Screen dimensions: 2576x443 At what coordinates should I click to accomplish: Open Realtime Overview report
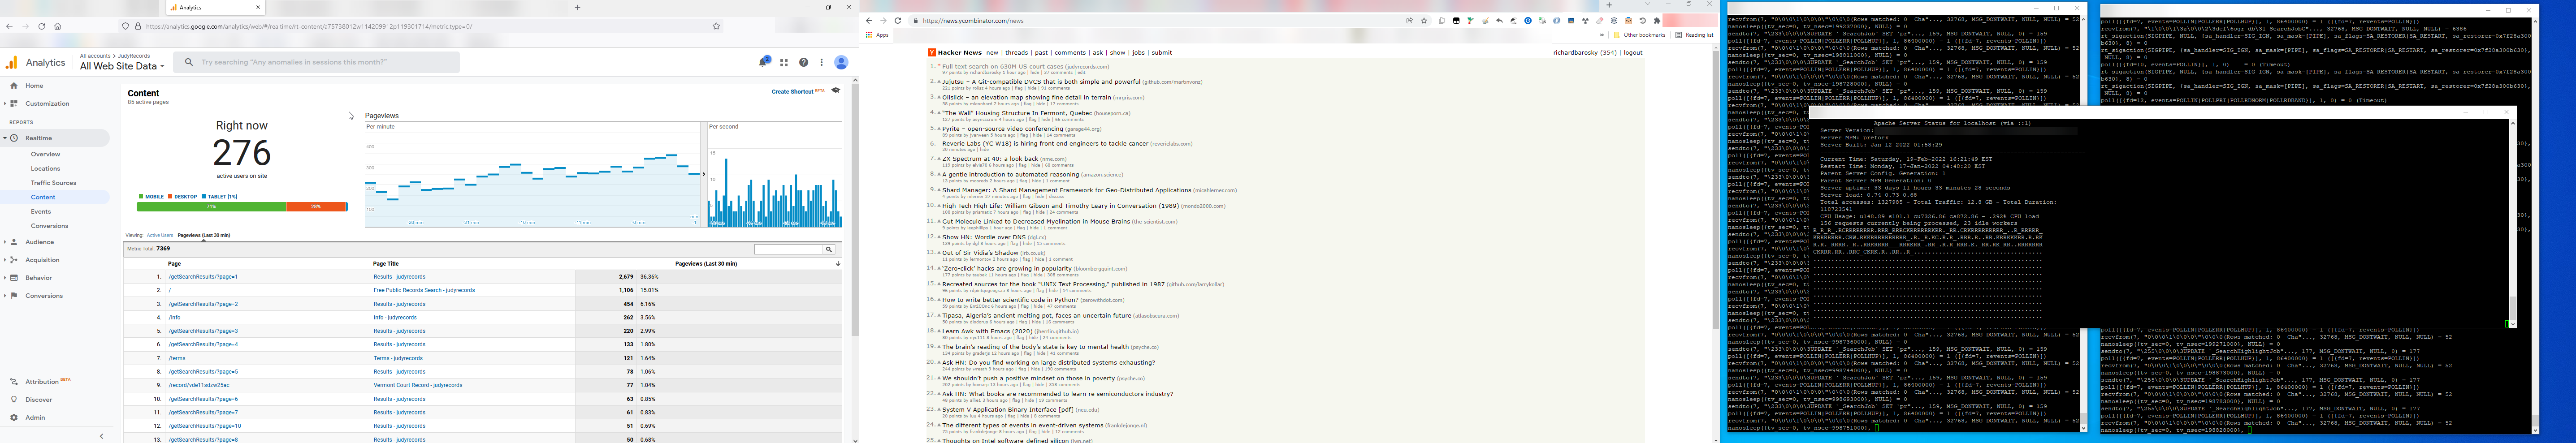pos(45,154)
